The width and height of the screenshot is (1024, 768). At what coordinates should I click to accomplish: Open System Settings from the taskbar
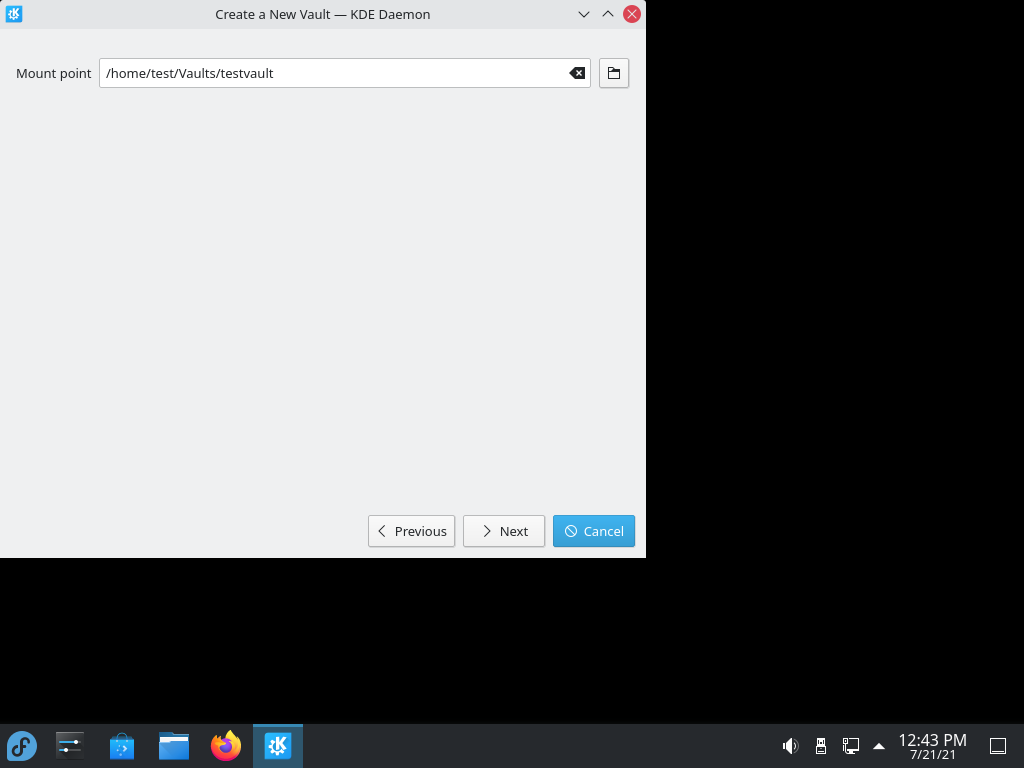[69, 746]
